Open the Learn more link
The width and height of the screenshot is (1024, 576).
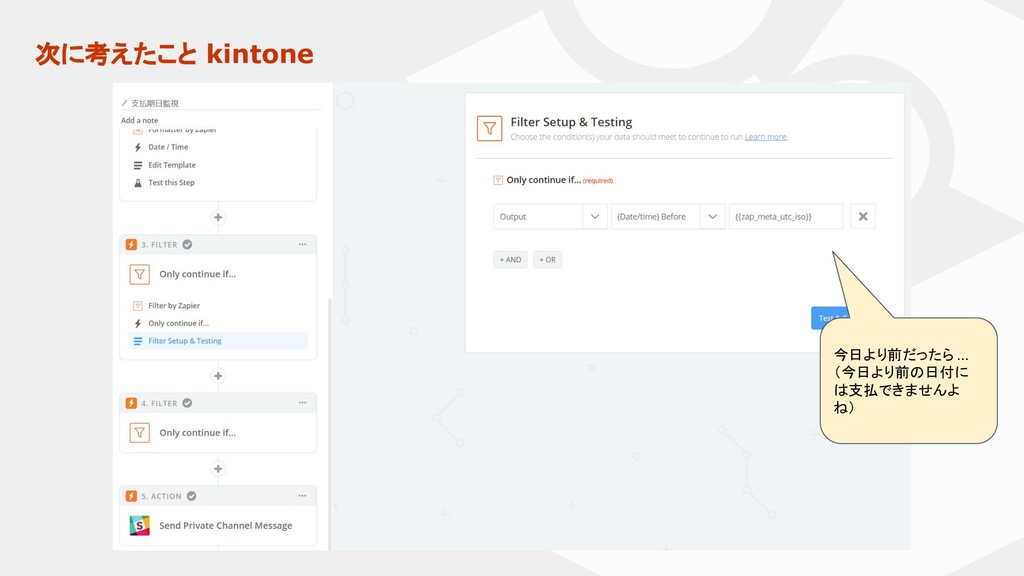coord(766,137)
